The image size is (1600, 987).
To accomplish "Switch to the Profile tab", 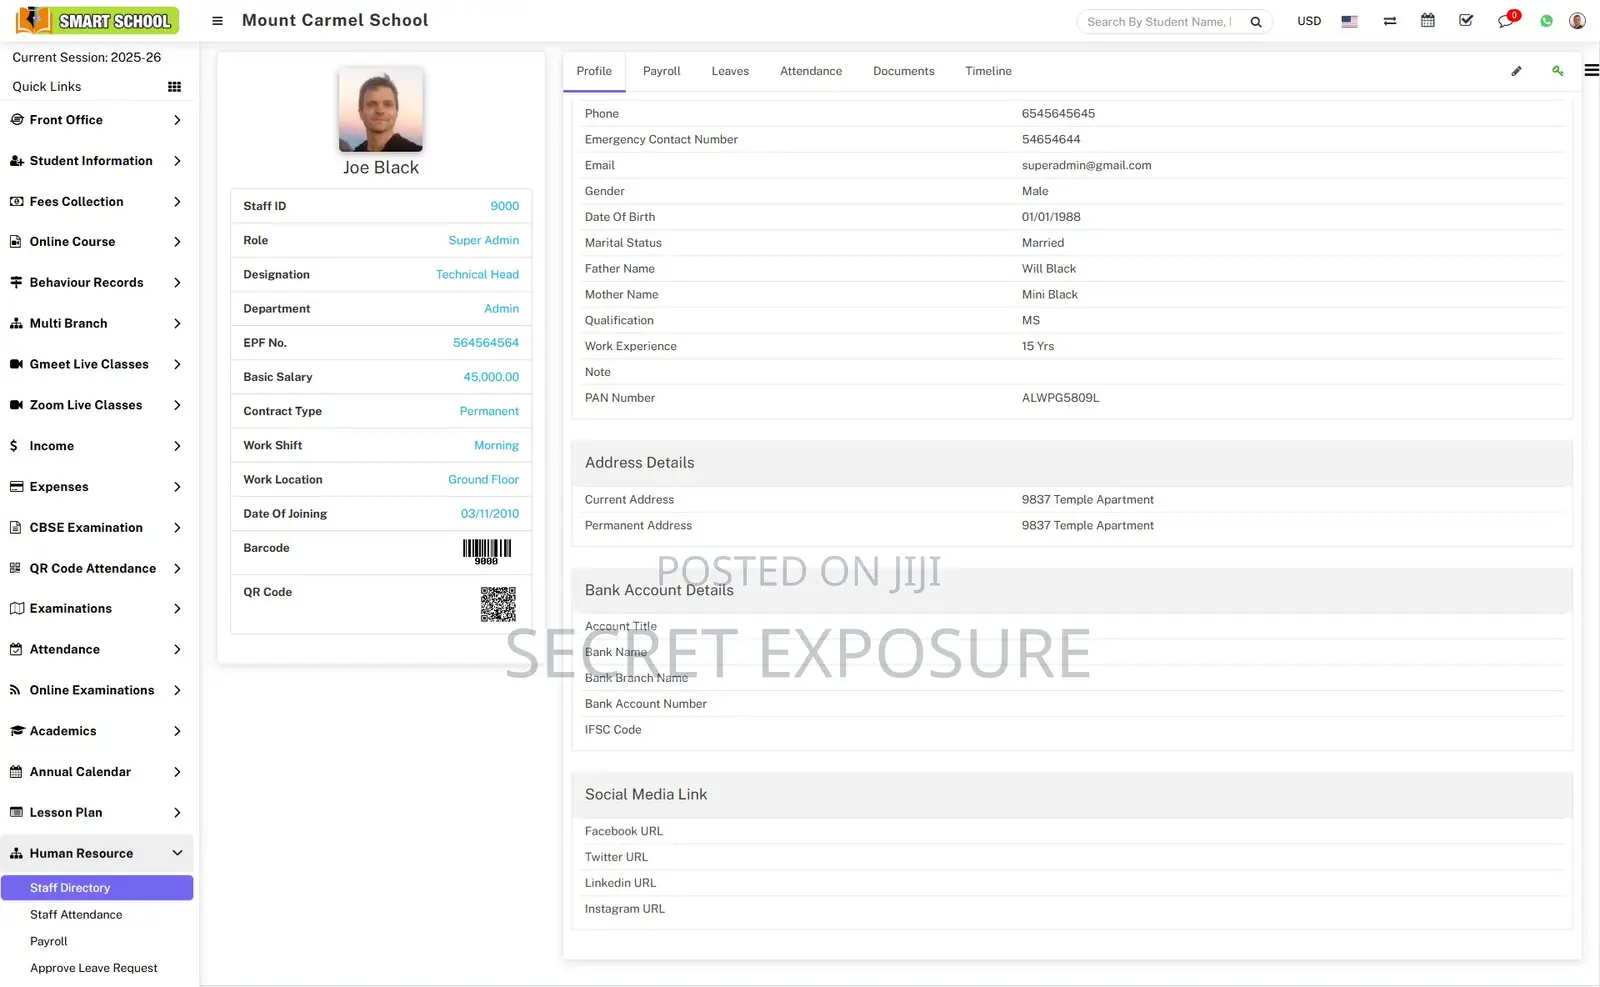I will [594, 71].
